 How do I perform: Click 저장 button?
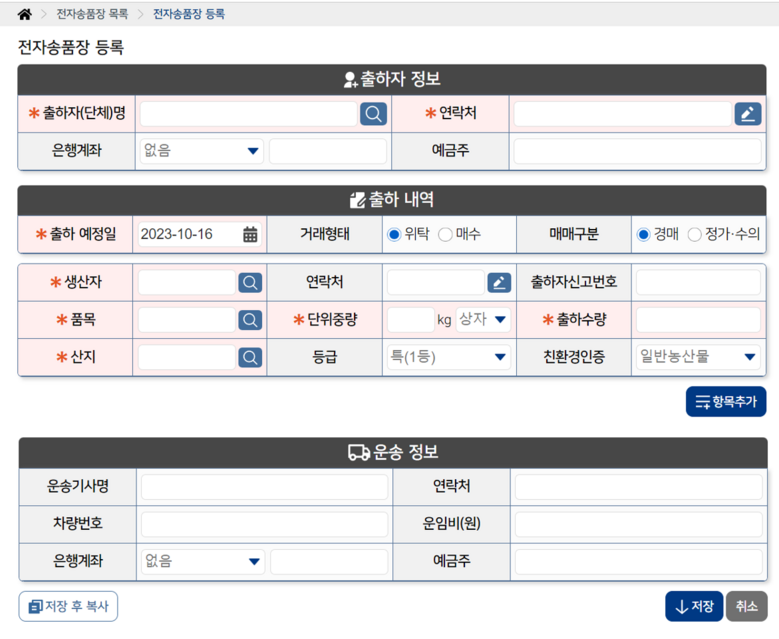694,606
